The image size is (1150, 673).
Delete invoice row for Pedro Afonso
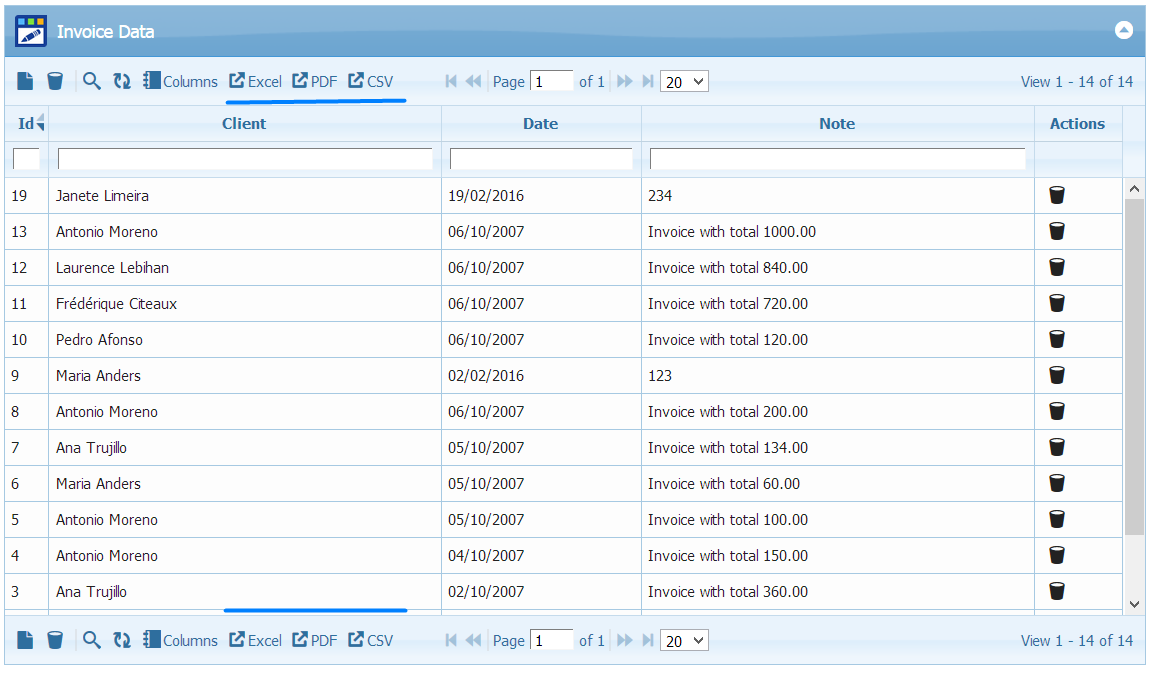pyautogui.click(x=1057, y=339)
